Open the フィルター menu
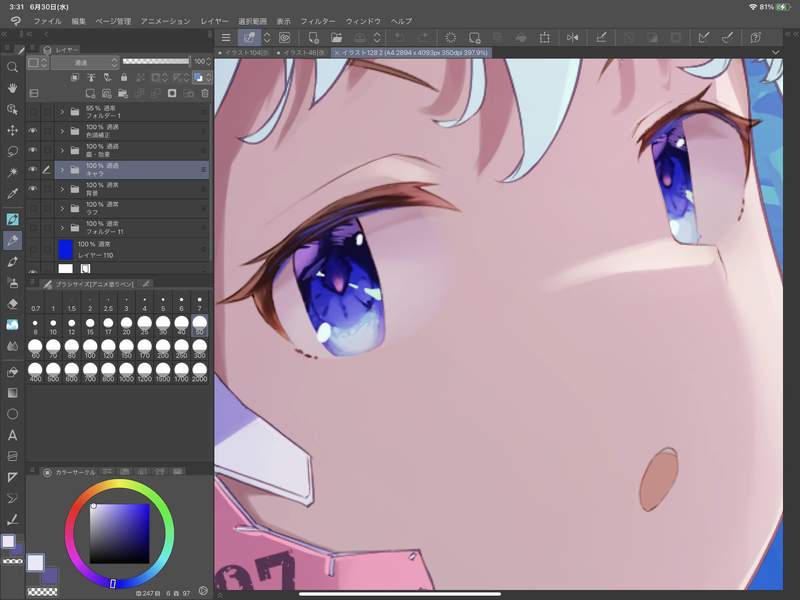800x600 pixels. pyautogui.click(x=318, y=20)
